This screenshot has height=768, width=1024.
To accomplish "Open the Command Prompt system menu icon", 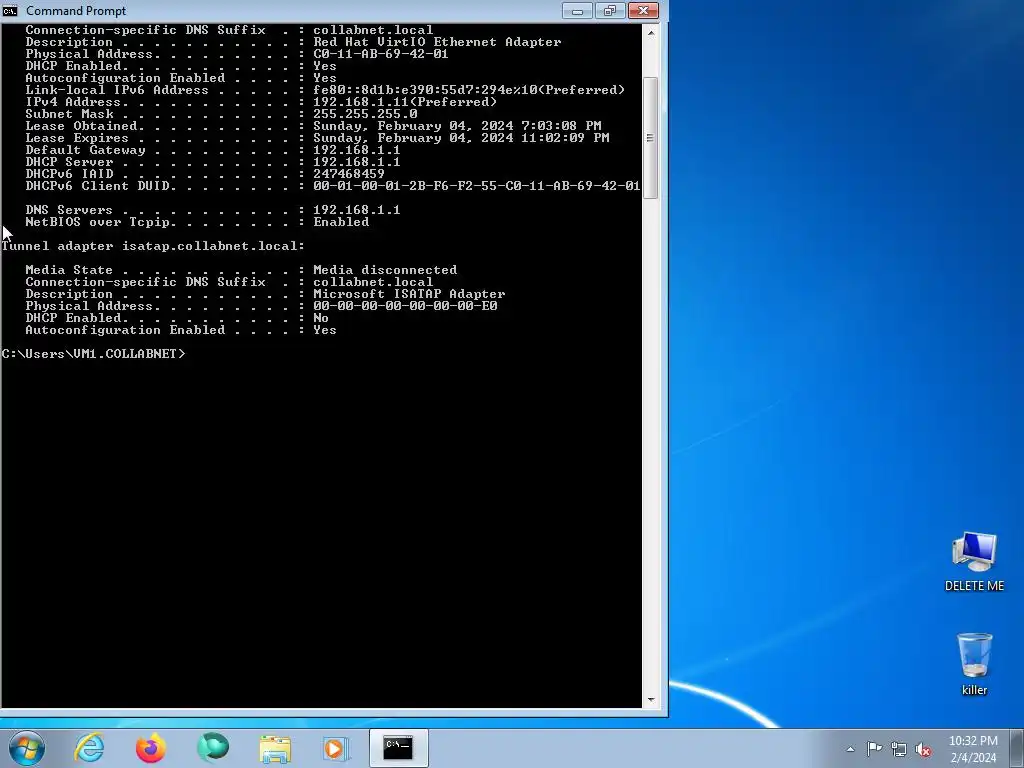I will click(x=10, y=10).
